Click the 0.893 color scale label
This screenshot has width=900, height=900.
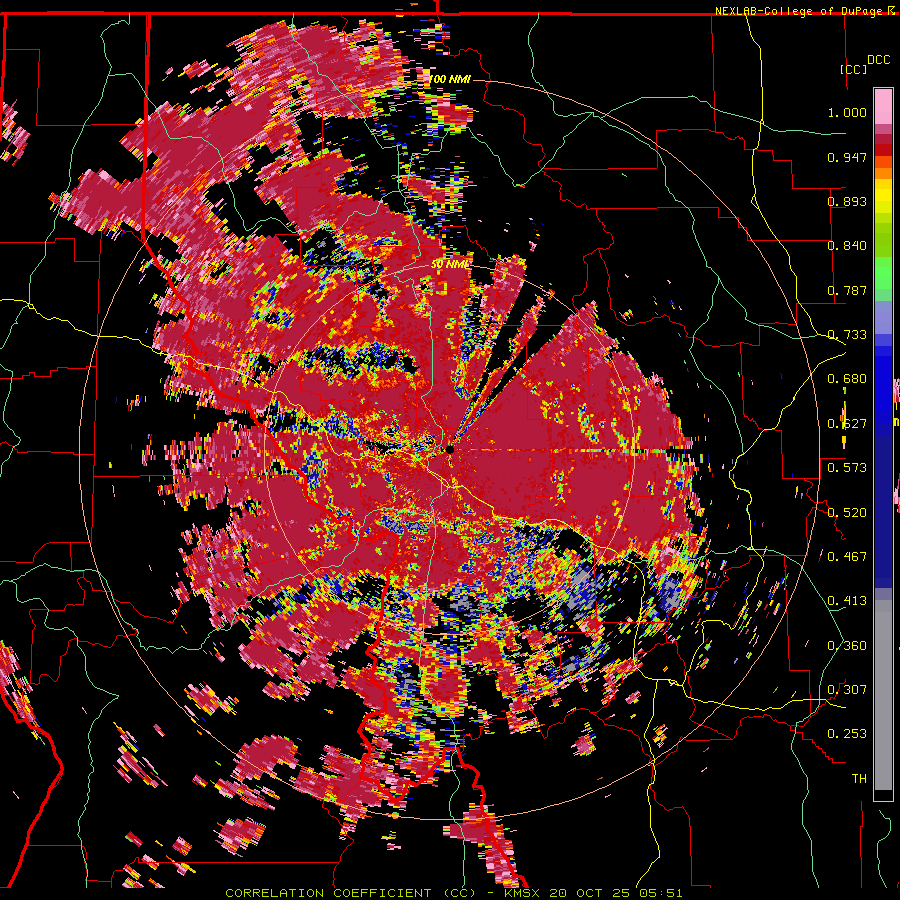pos(847,201)
